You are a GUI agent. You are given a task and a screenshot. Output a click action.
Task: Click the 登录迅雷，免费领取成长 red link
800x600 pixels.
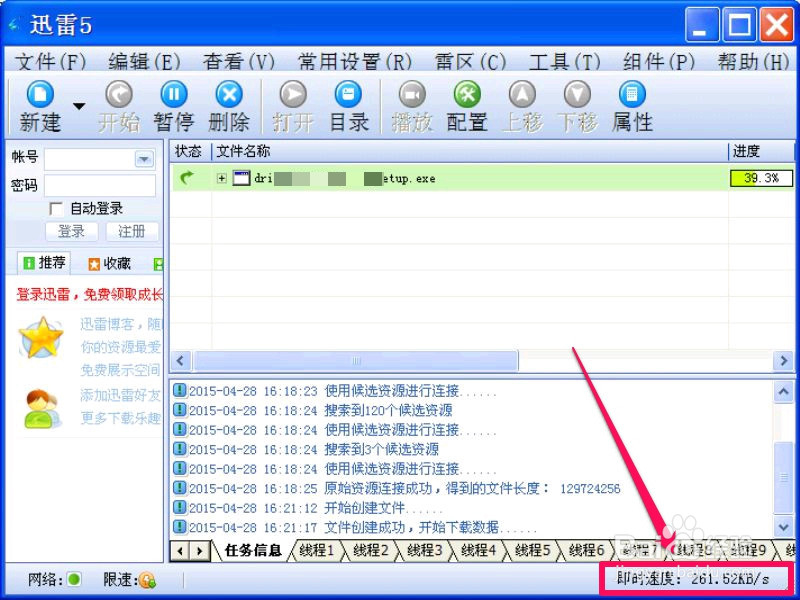(89, 294)
